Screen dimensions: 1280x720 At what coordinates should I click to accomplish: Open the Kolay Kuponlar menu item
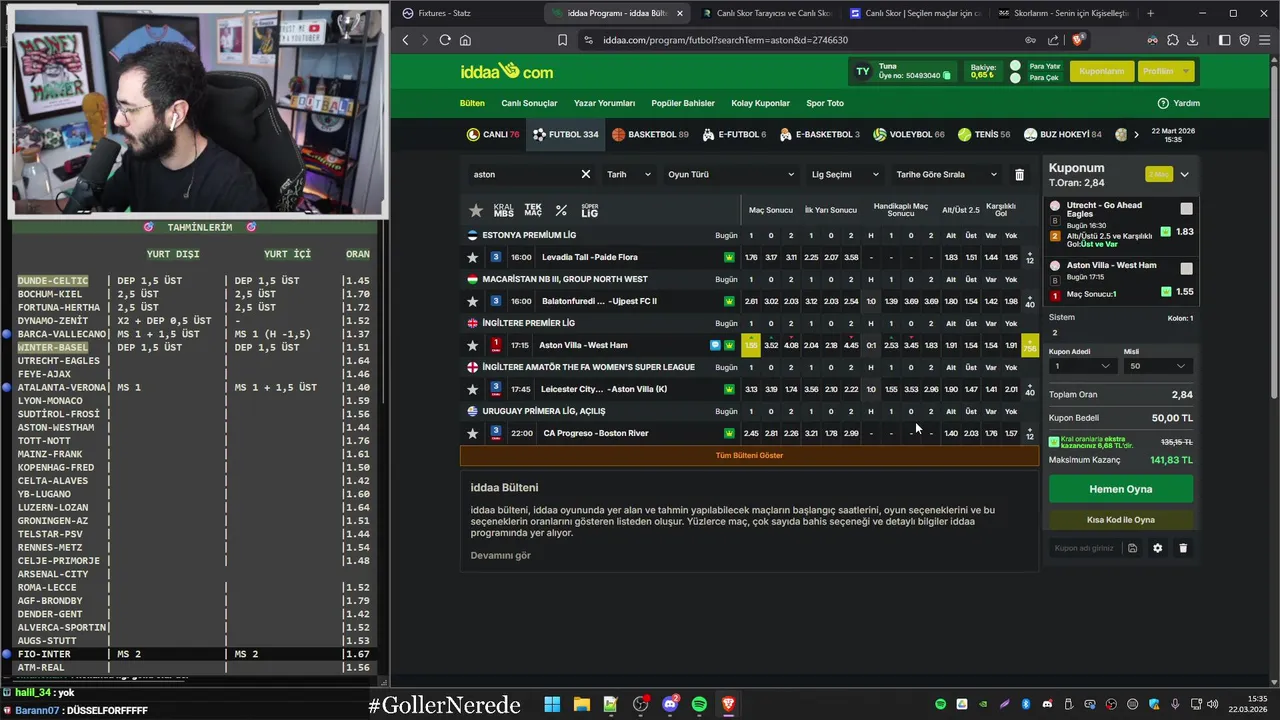click(760, 103)
